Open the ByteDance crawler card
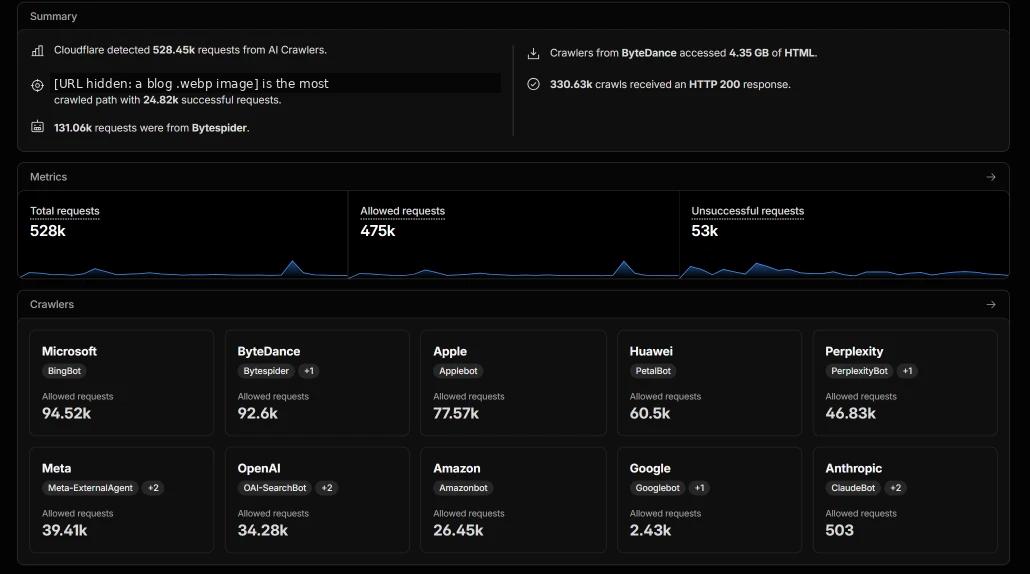Viewport: 1030px width, 574px height. click(x=317, y=383)
